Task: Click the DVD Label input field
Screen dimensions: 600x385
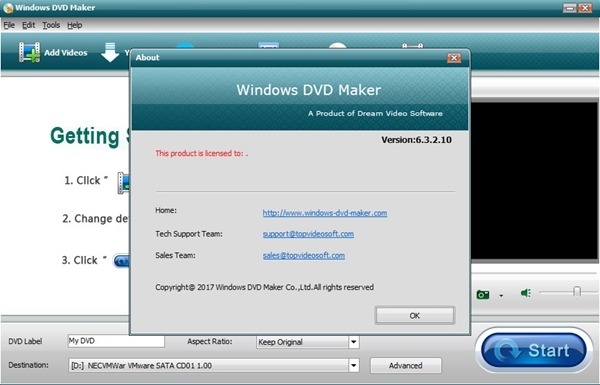Action: pos(116,341)
